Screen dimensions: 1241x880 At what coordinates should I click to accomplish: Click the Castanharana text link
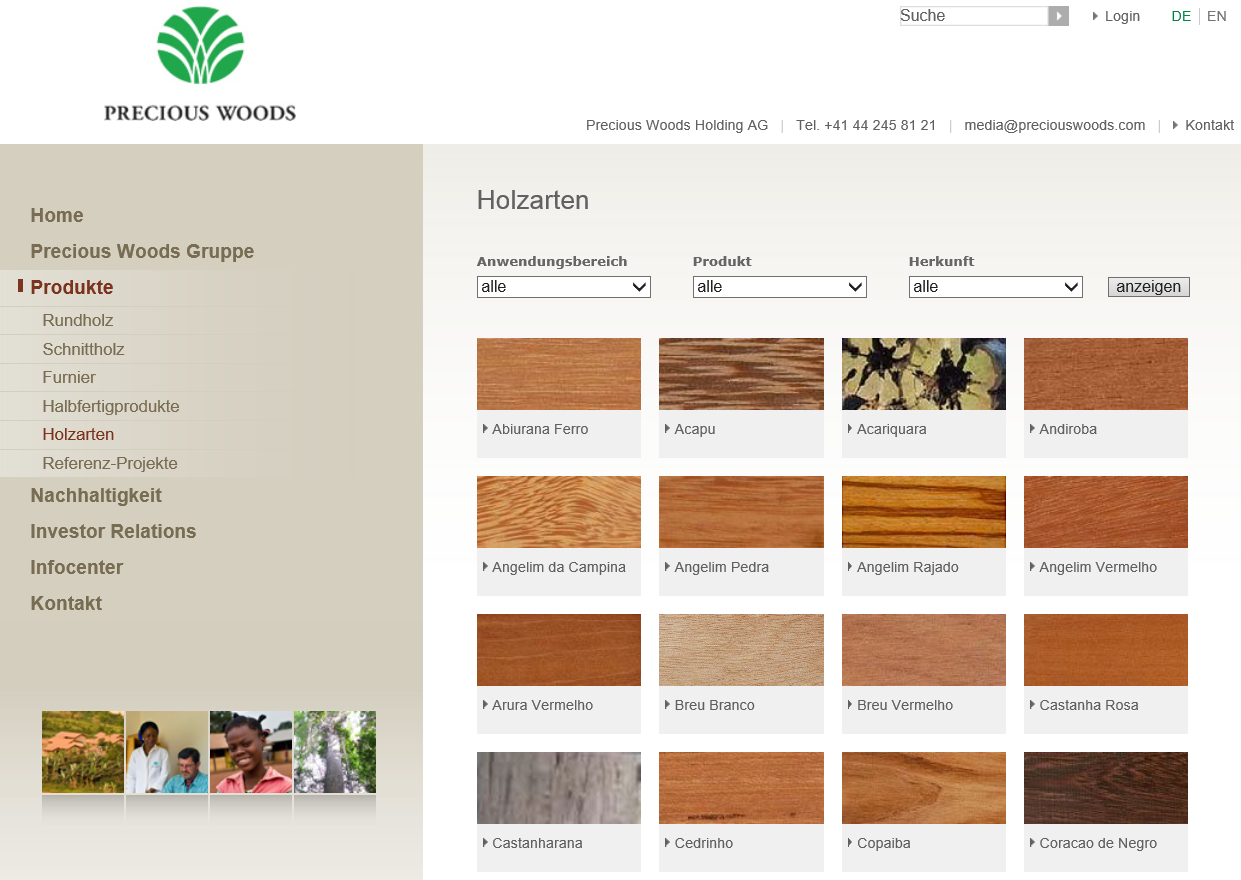click(537, 843)
